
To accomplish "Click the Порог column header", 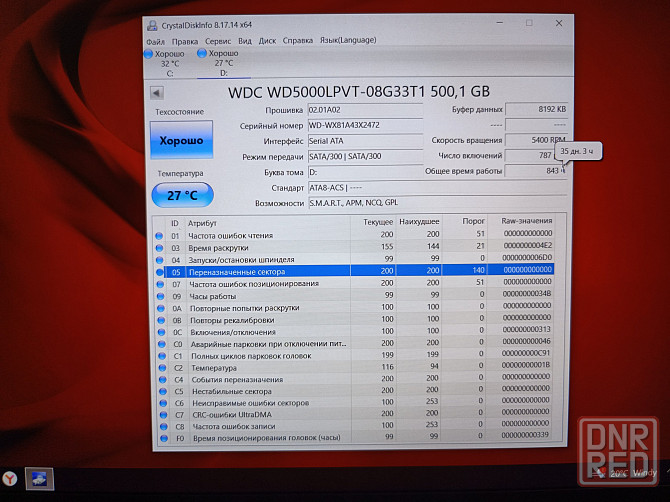I will tap(465, 221).
